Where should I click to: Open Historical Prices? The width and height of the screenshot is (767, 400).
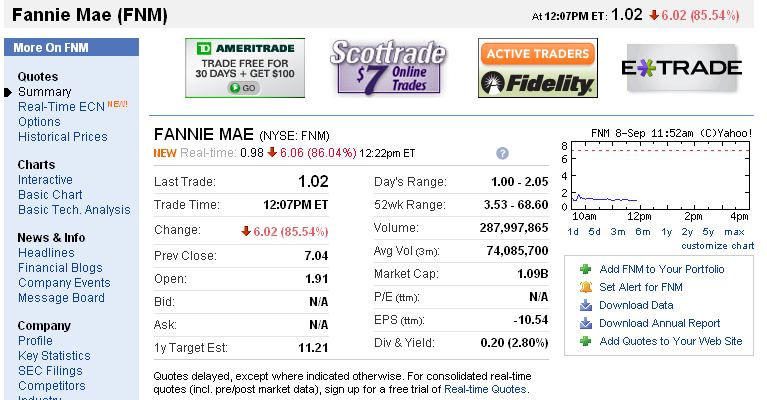tap(63, 137)
